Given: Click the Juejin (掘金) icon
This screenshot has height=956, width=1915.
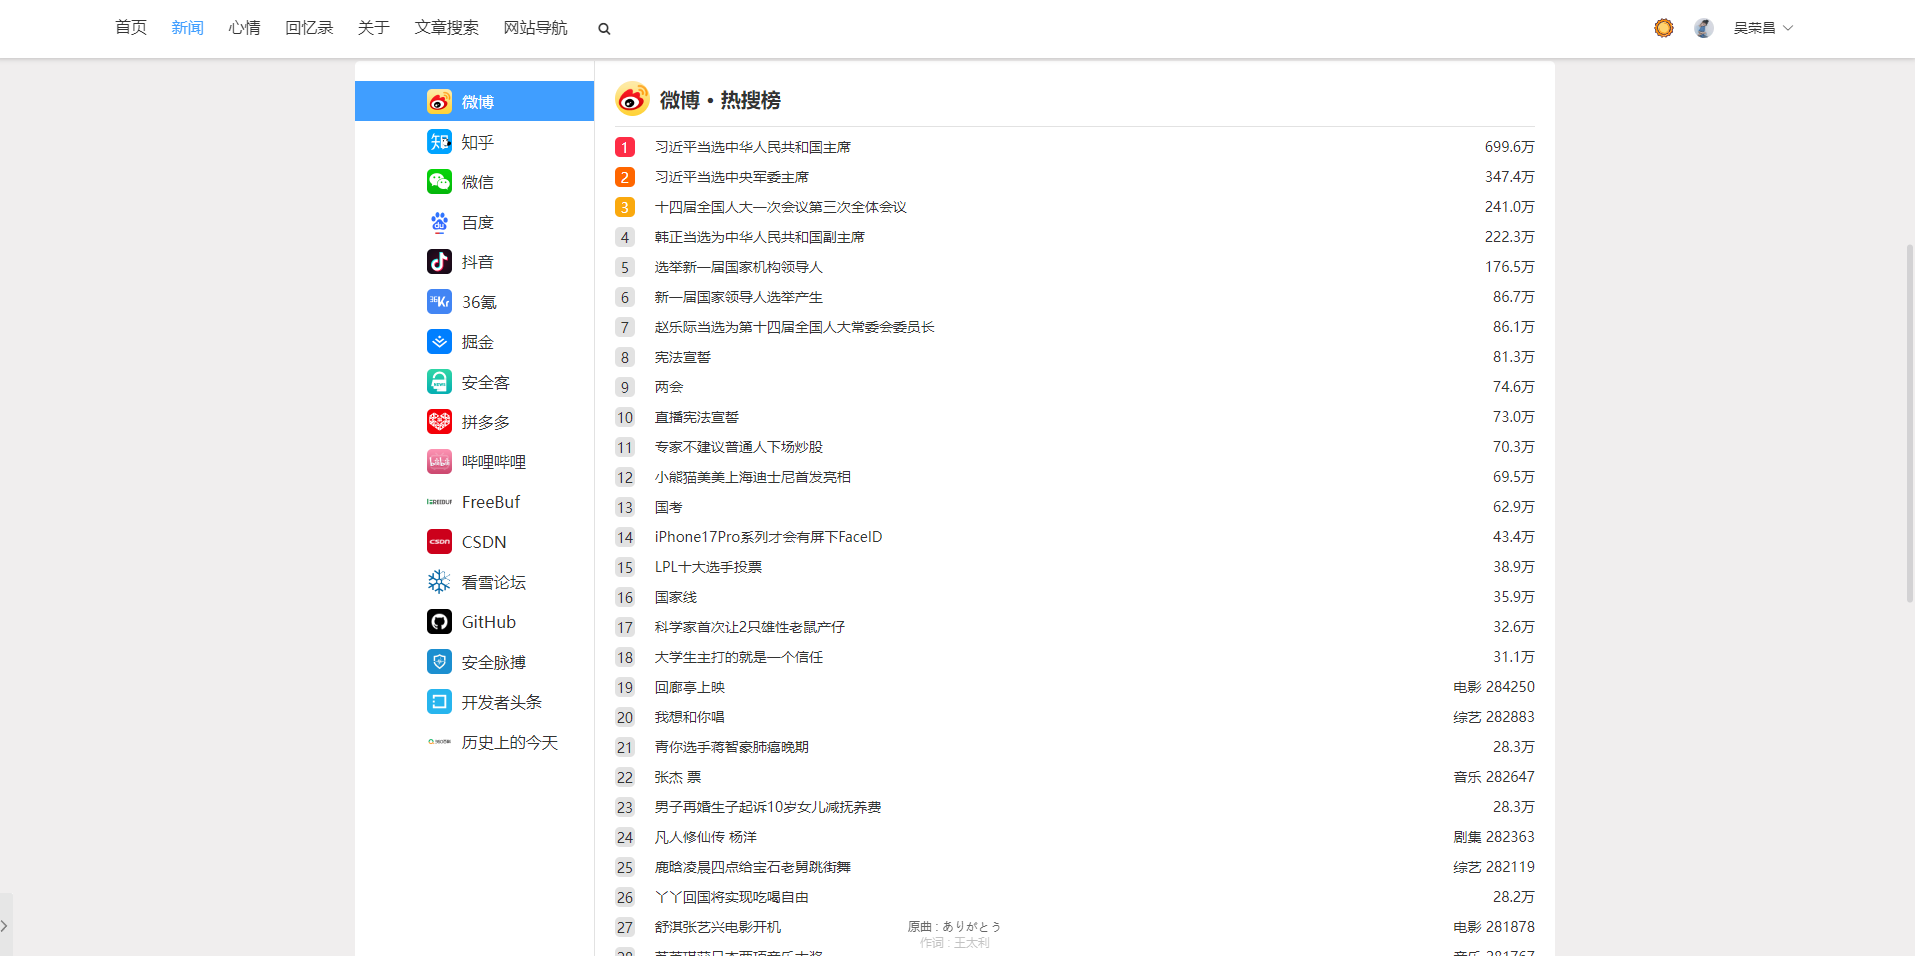Looking at the screenshot, I should [x=439, y=342].
